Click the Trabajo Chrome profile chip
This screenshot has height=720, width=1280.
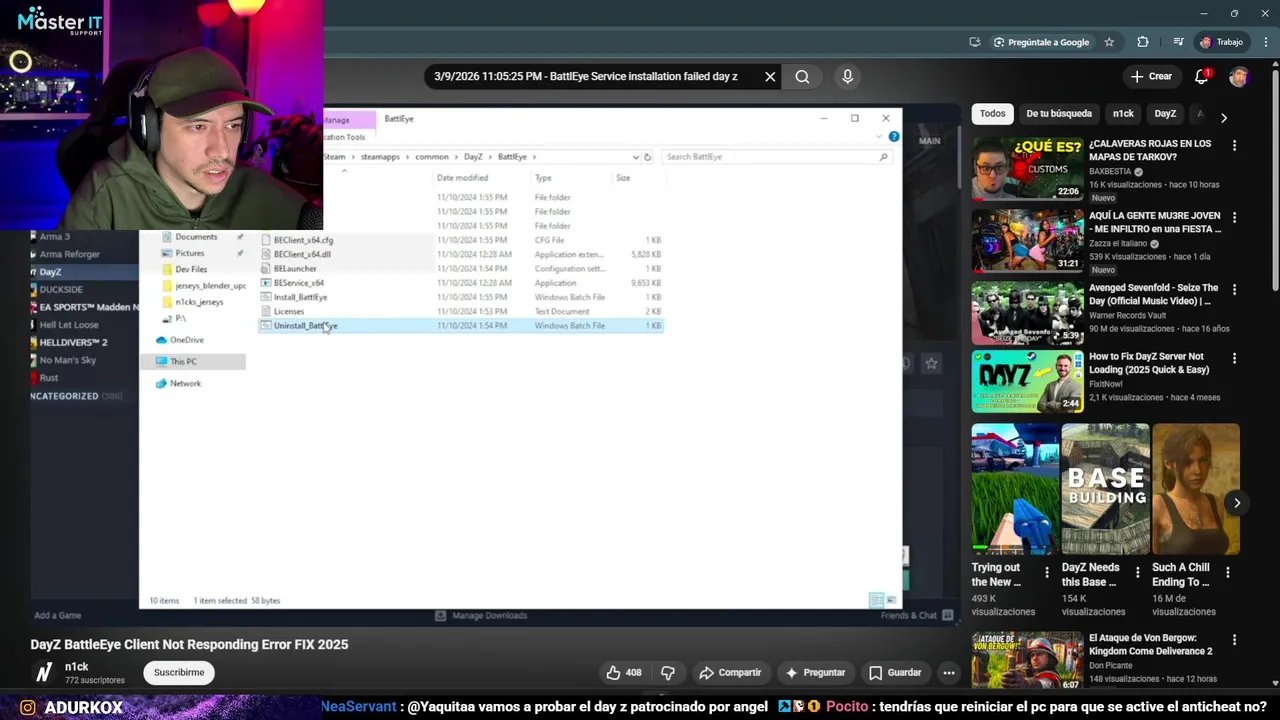click(1221, 42)
